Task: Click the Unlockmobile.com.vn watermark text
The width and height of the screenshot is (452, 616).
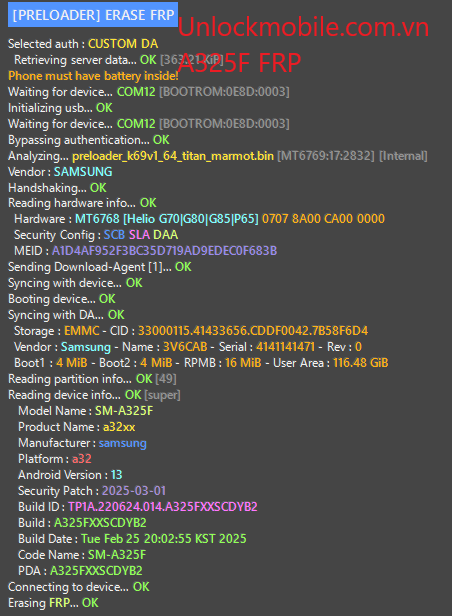Action: point(303,28)
